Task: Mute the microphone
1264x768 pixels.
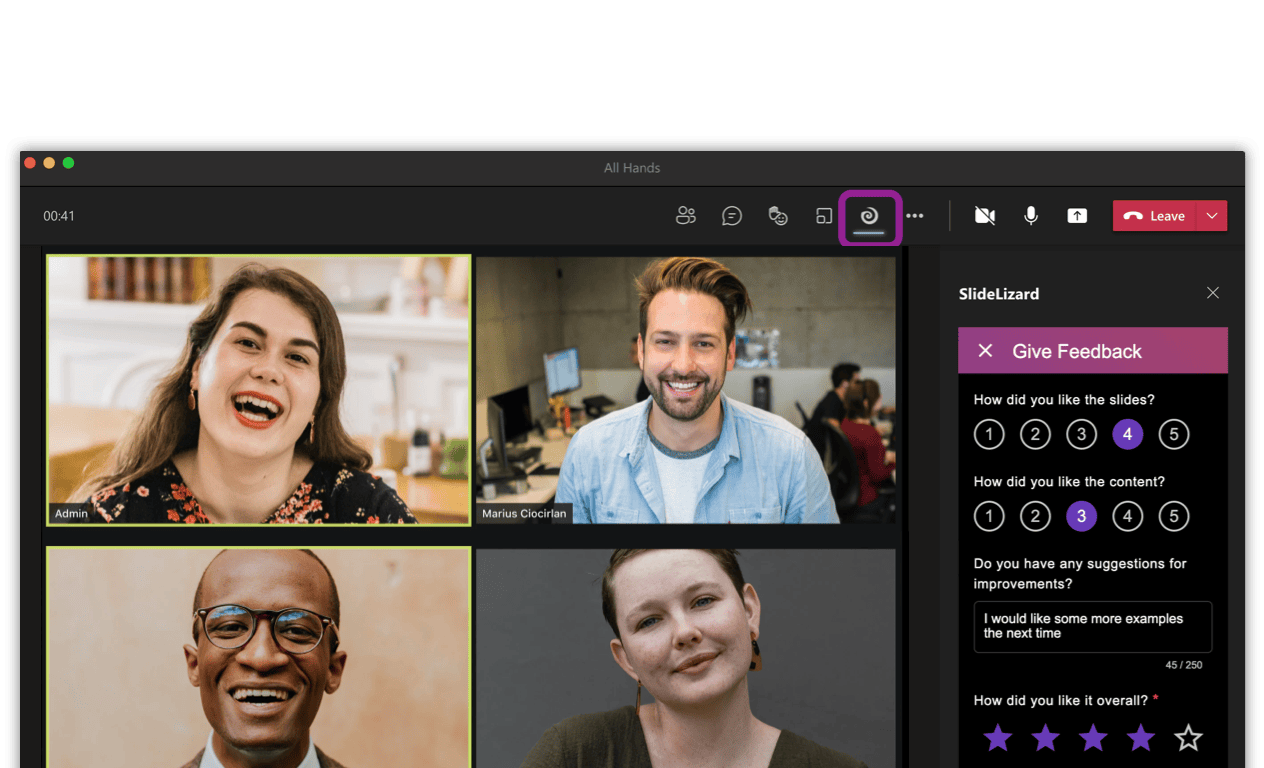Action: tap(1031, 216)
